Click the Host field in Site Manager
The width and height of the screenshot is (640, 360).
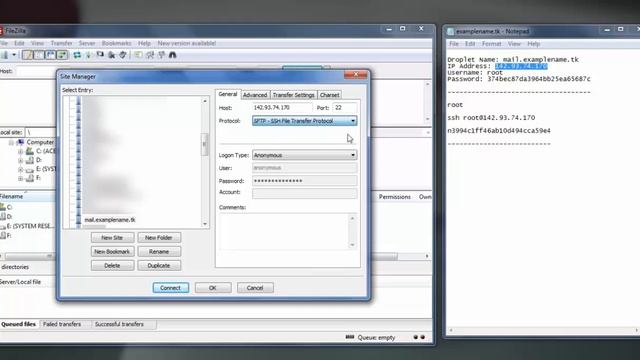[282, 108]
